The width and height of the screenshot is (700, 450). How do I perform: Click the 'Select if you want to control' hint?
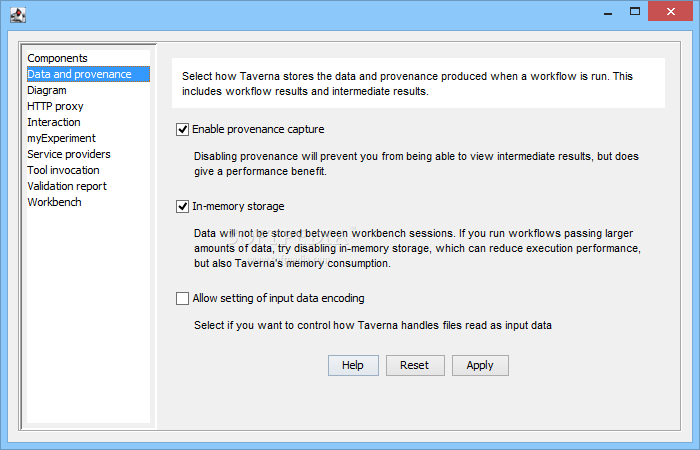(x=373, y=325)
